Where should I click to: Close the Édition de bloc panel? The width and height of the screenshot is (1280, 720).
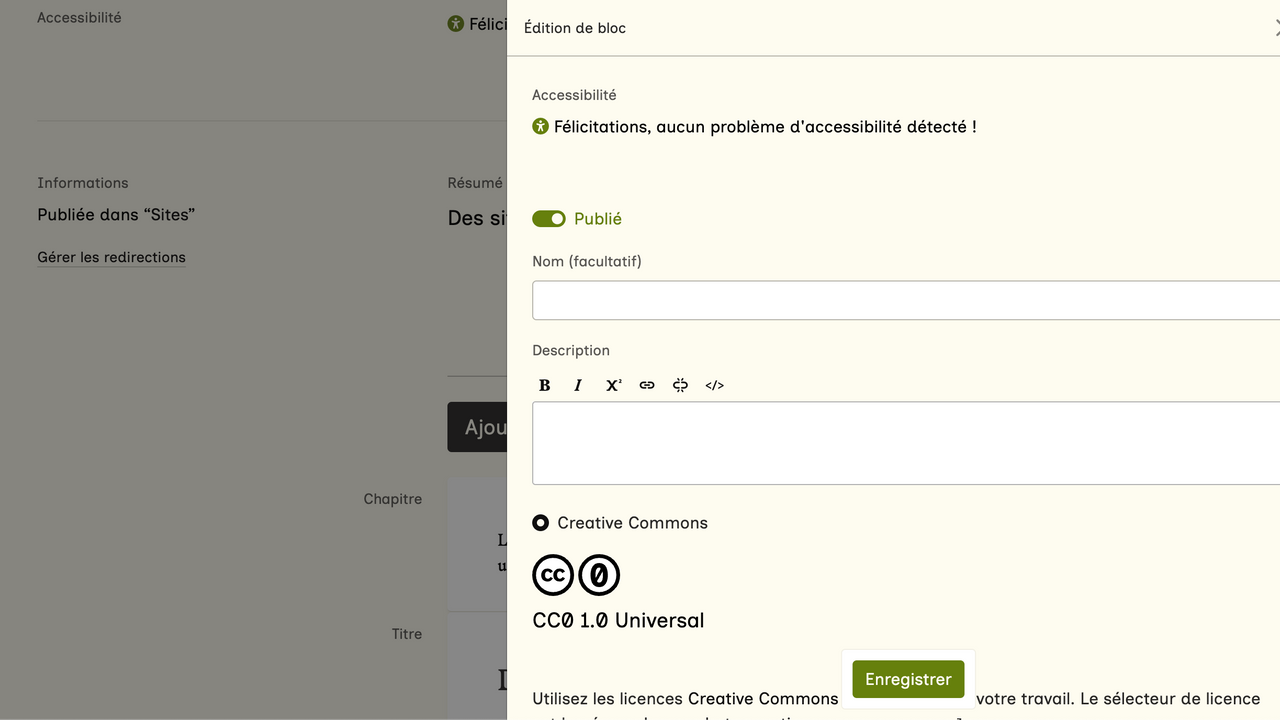[x=1276, y=28]
